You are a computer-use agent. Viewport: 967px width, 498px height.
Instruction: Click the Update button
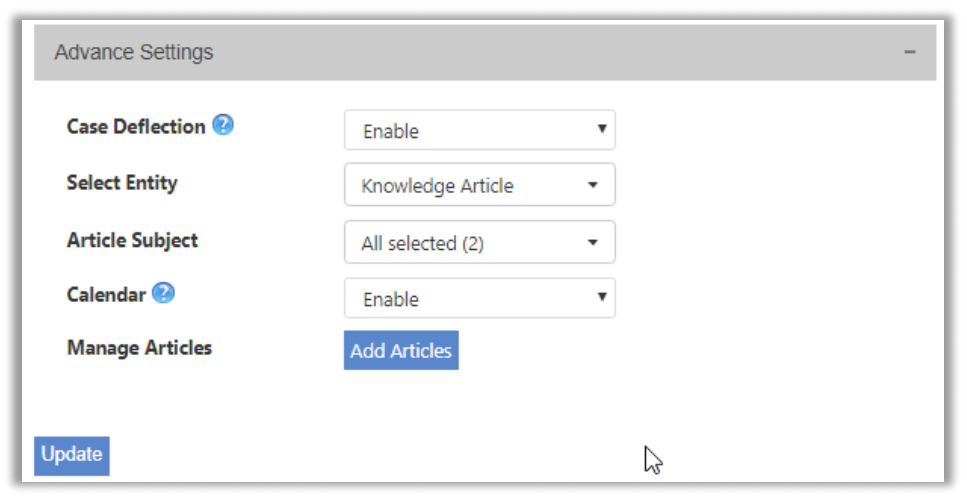[72, 455]
